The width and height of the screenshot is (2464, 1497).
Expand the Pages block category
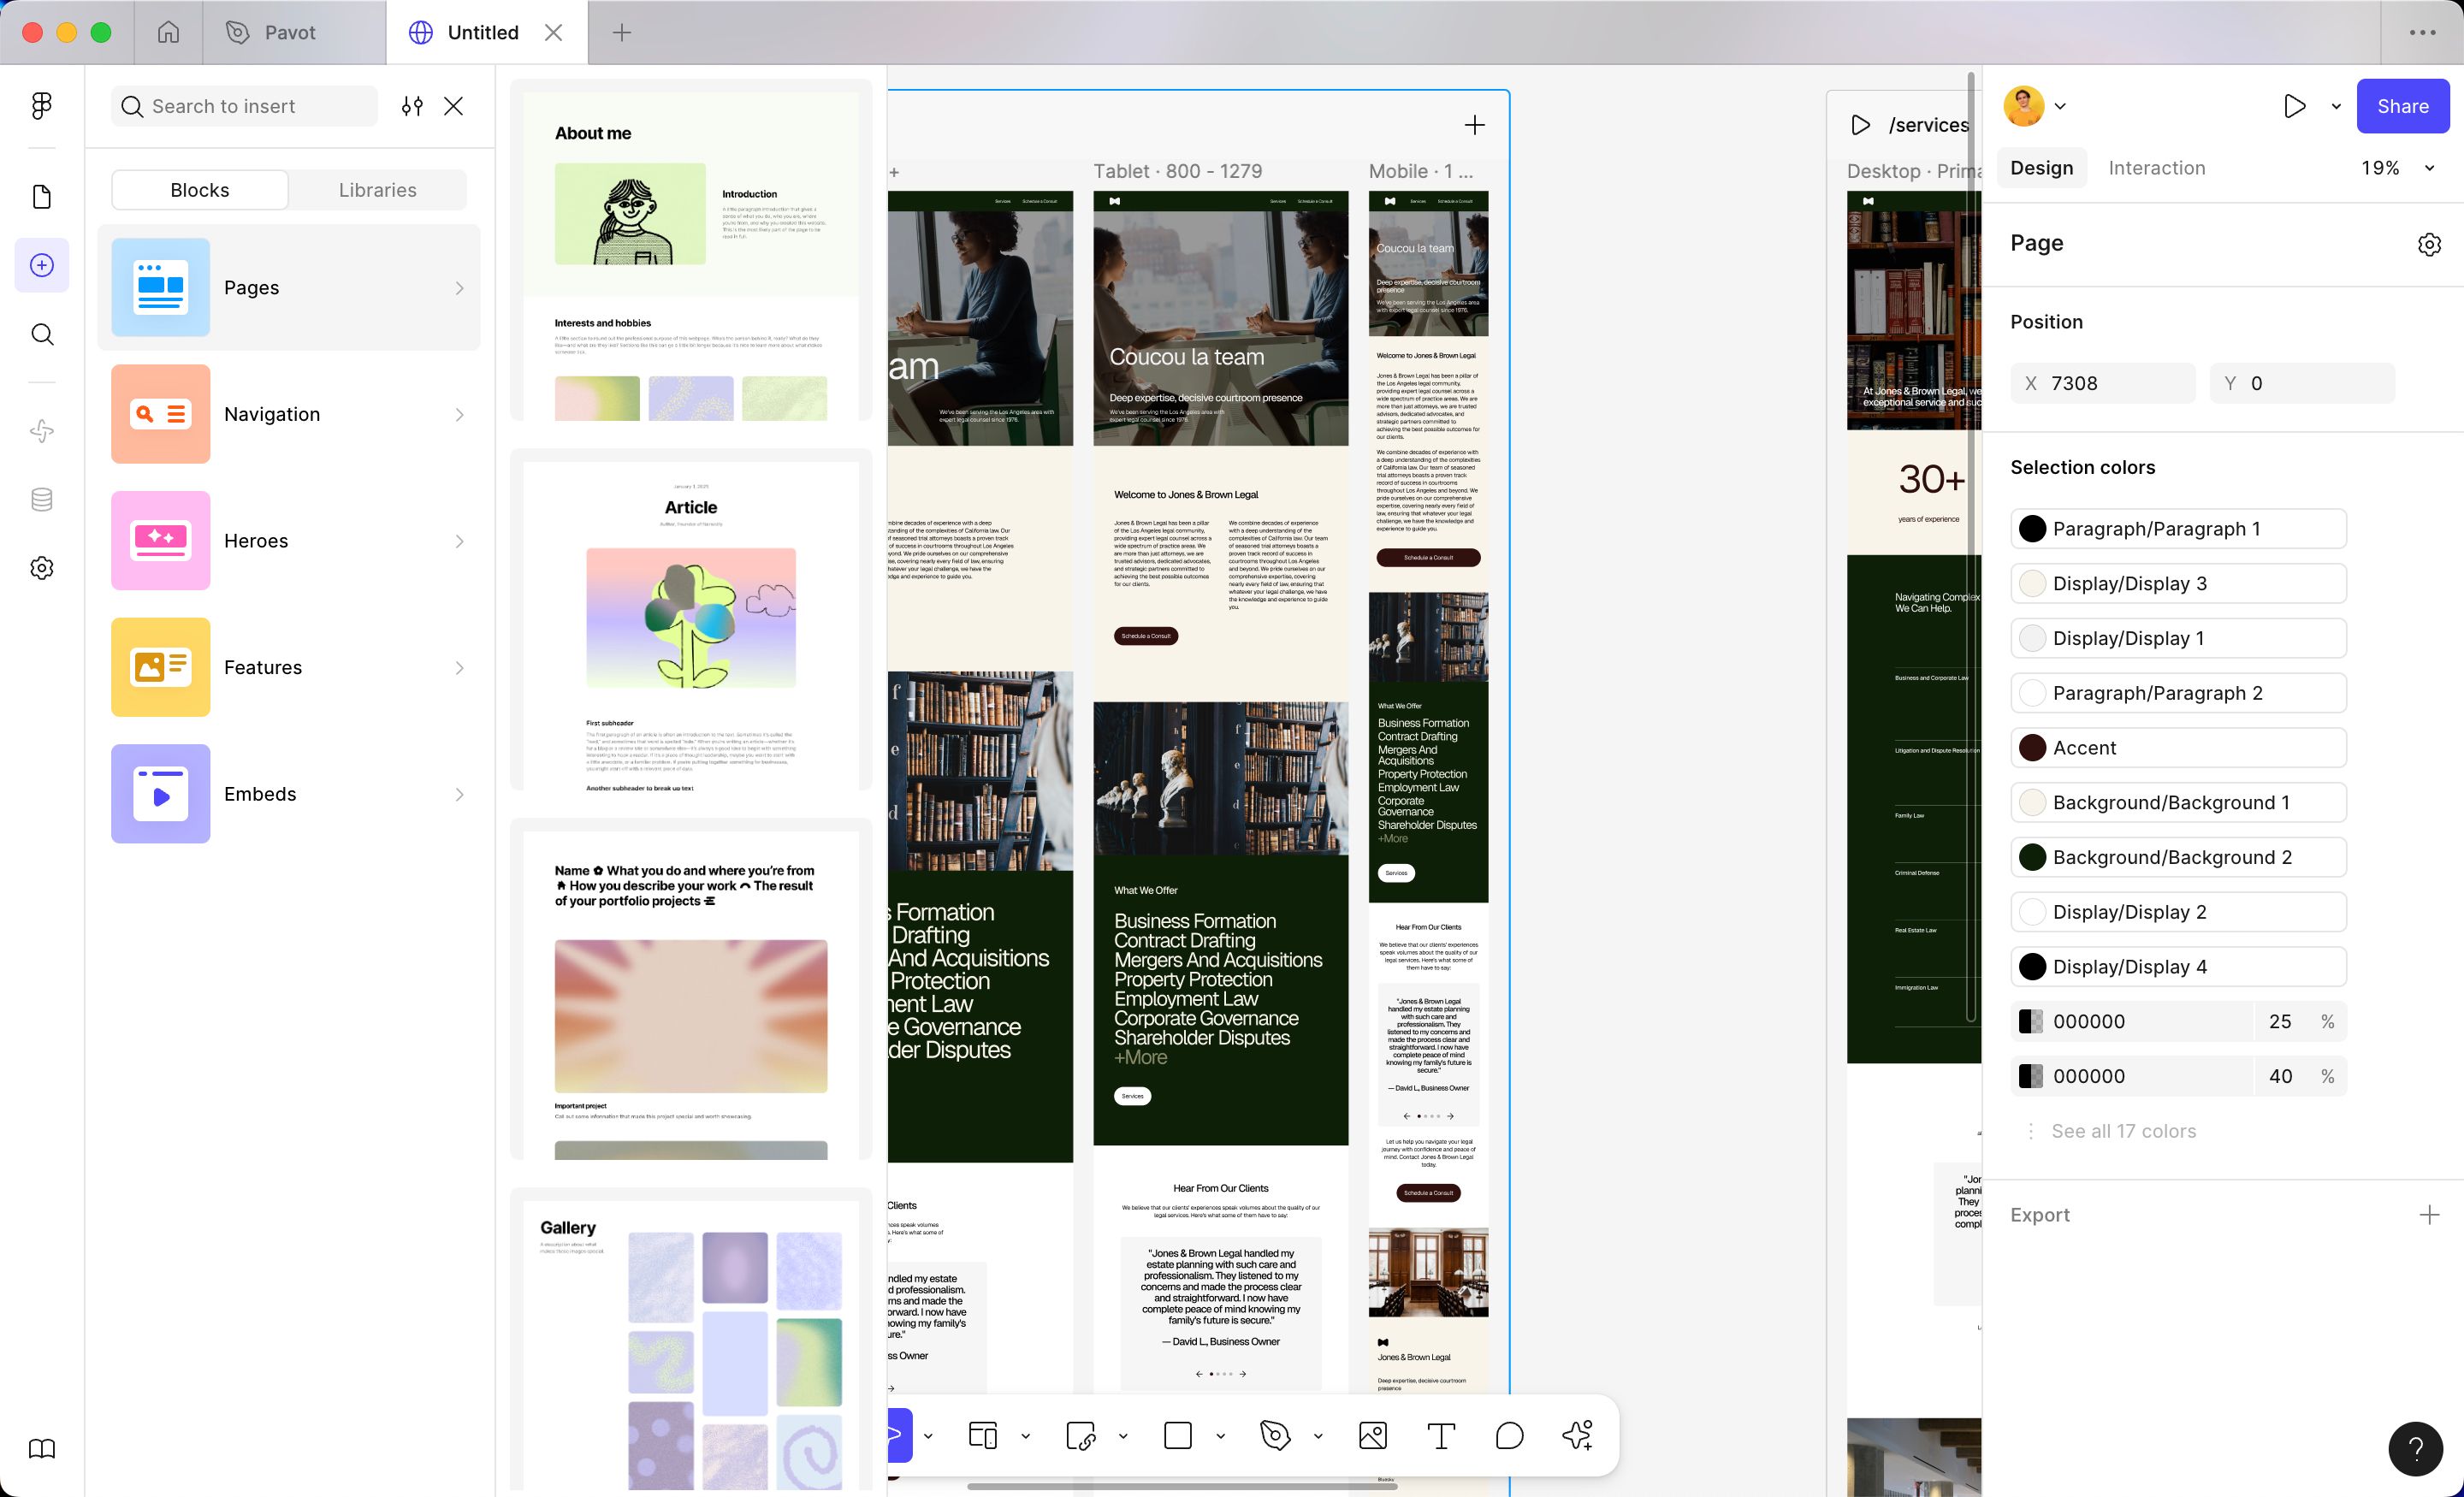pyautogui.click(x=289, y=287)
